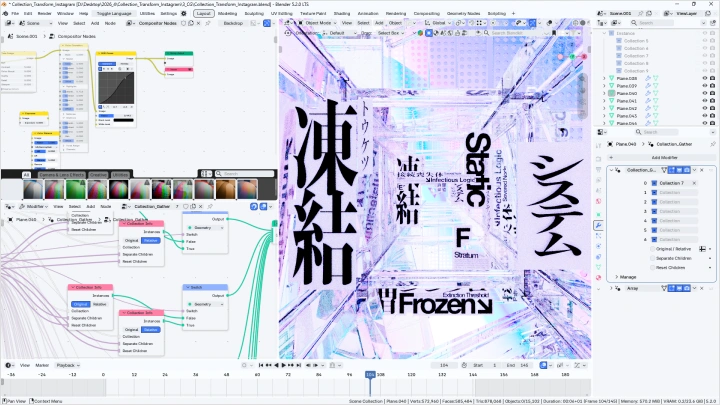
Task: Hide Plane.038 in viewport via eye icon
Action: (705, 79)
